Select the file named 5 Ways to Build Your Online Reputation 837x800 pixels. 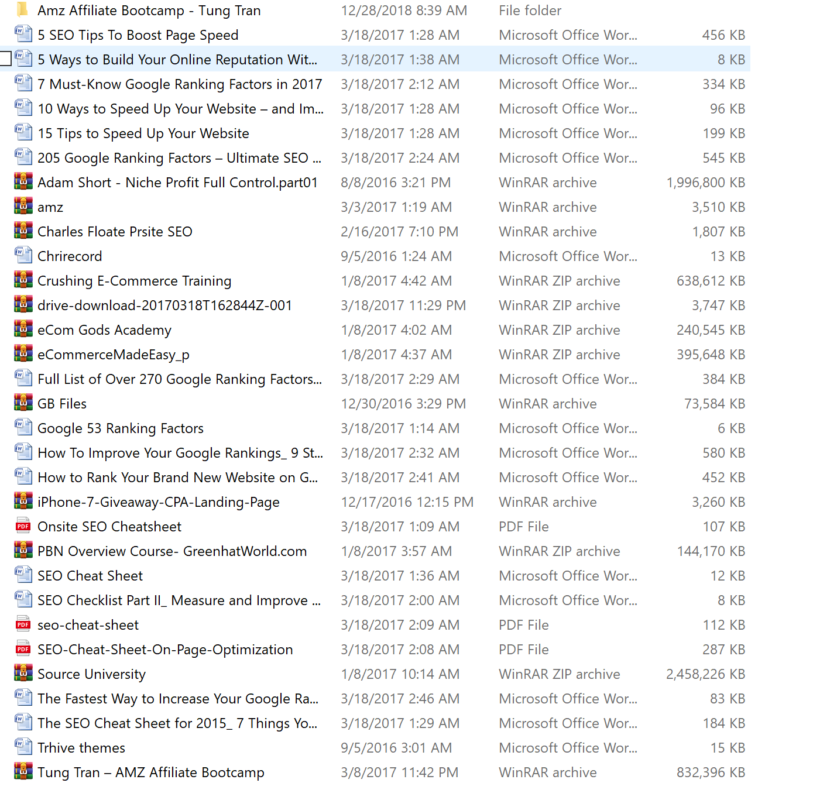177,59
